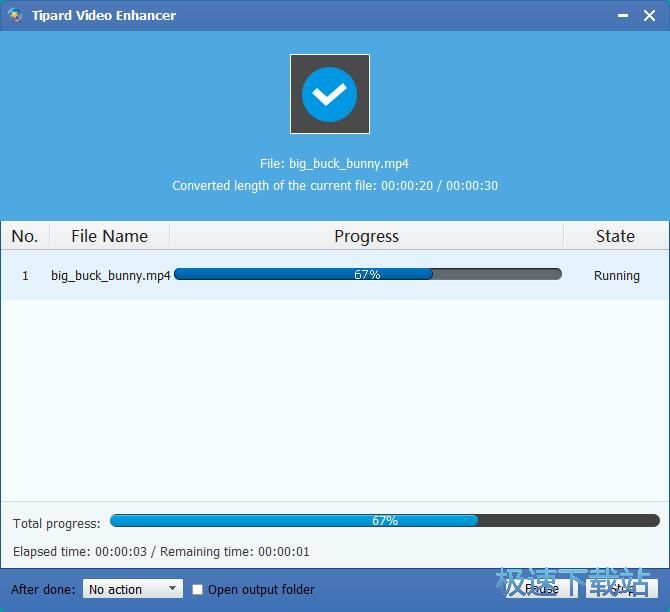Click the 'State' column header
The width and height of the screenshot is (670, 612).
[615, 236]
